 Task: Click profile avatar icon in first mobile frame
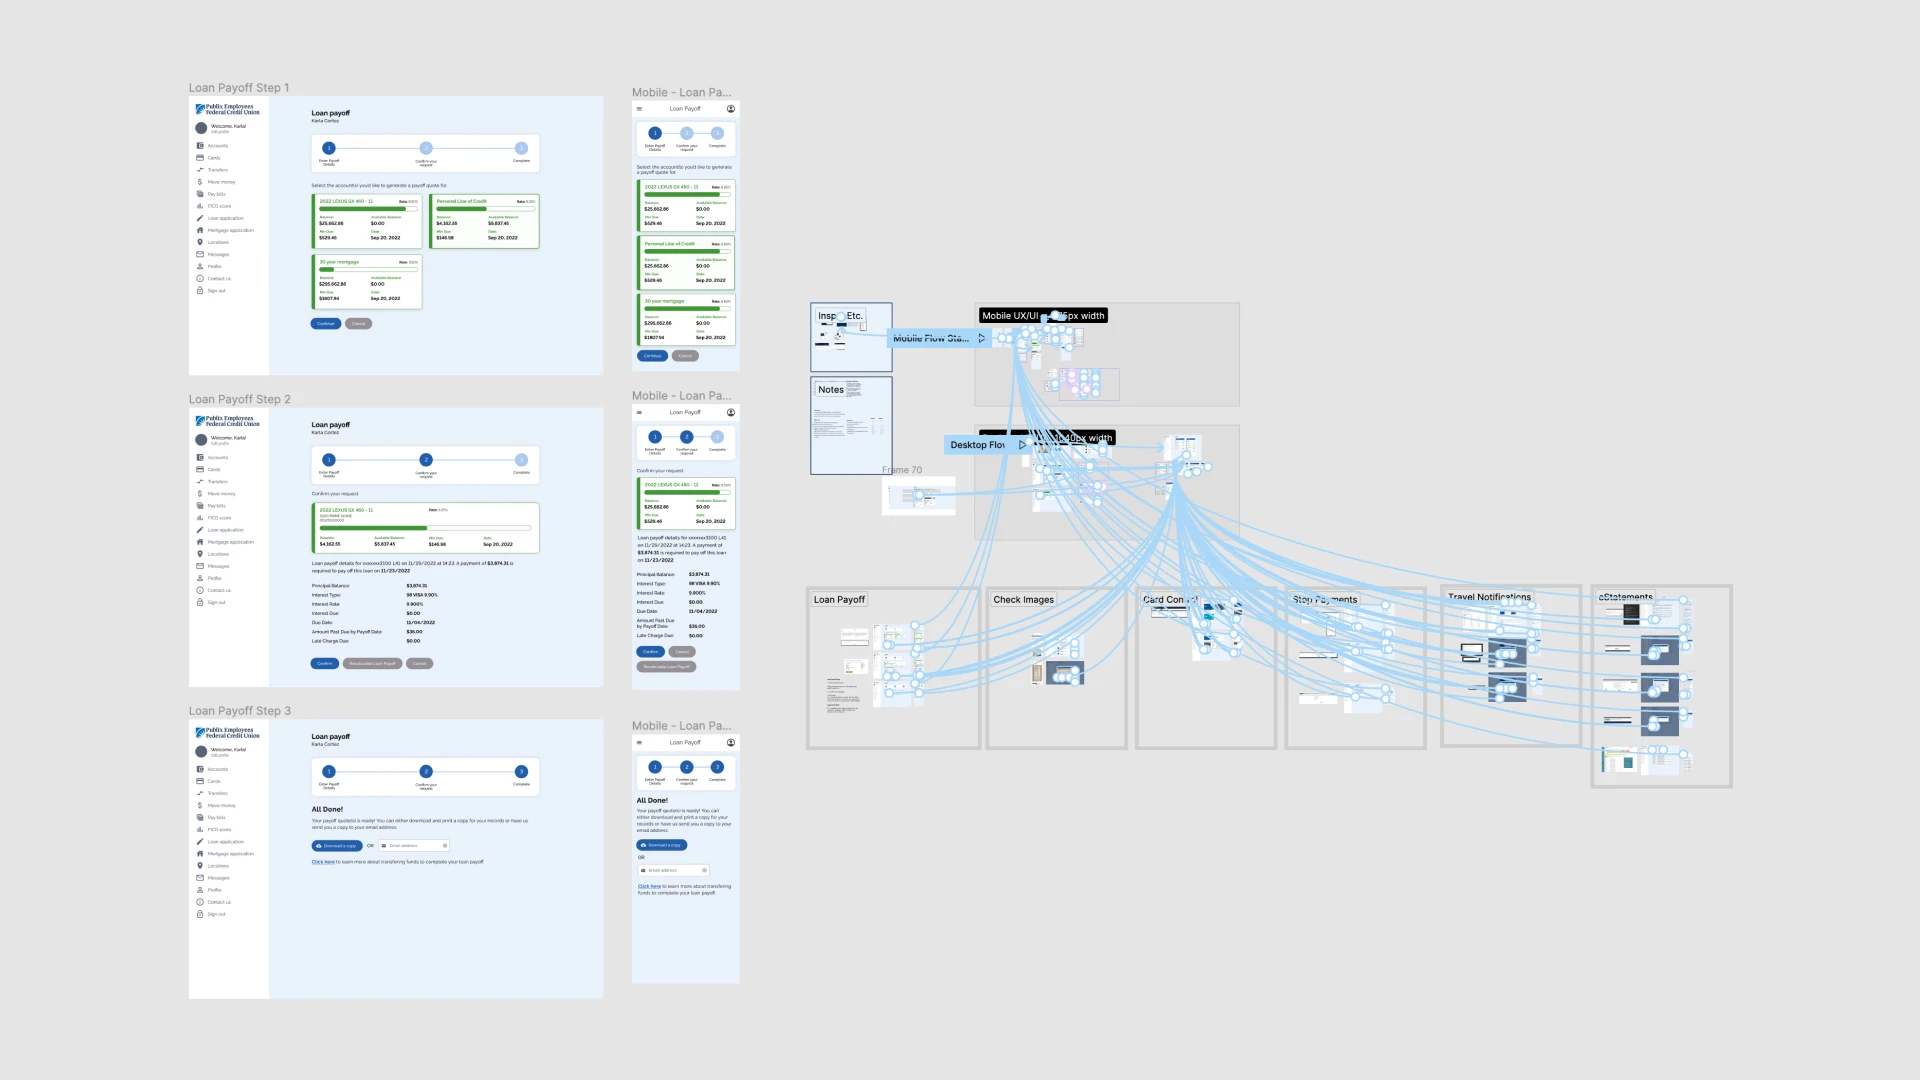coord(731,109)
